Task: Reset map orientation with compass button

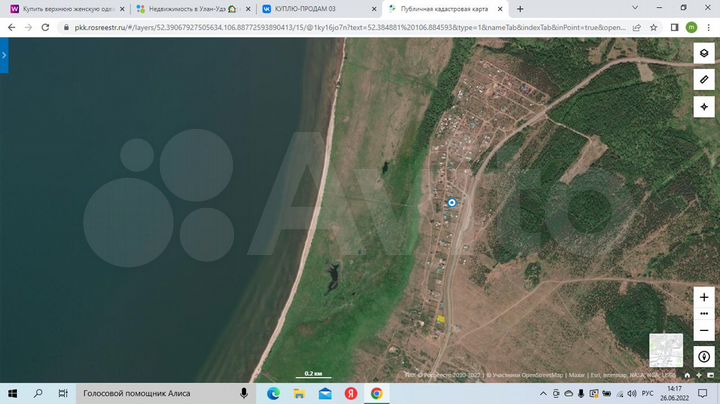Action: (704, 357)
